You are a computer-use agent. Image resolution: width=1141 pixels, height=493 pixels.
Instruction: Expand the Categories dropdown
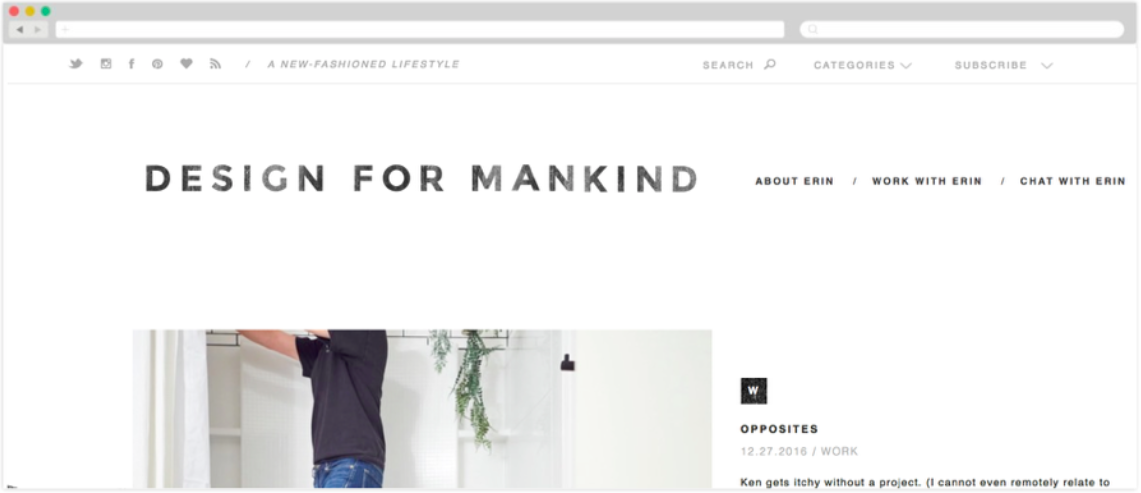862,66
